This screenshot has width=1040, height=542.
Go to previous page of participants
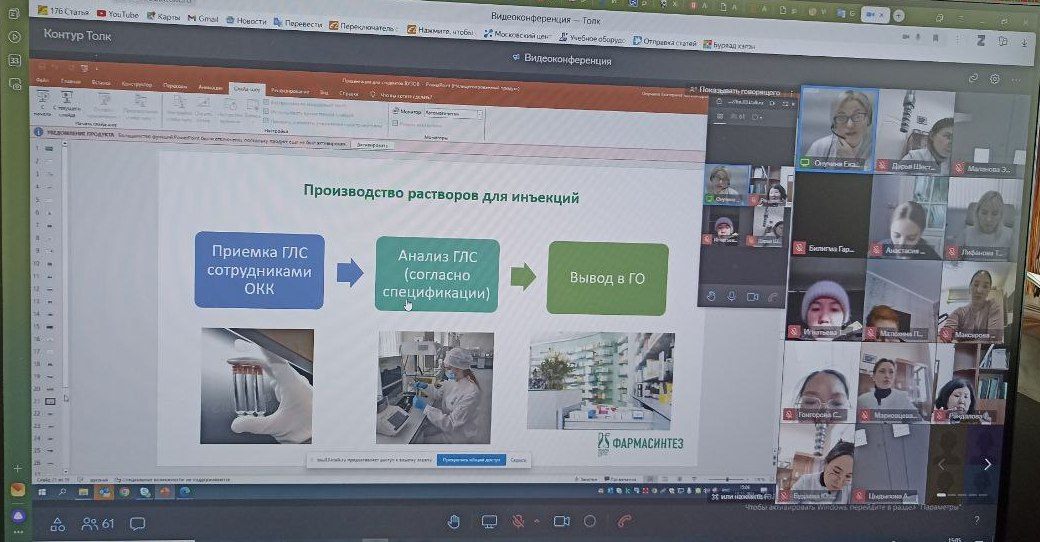[940, 464]
